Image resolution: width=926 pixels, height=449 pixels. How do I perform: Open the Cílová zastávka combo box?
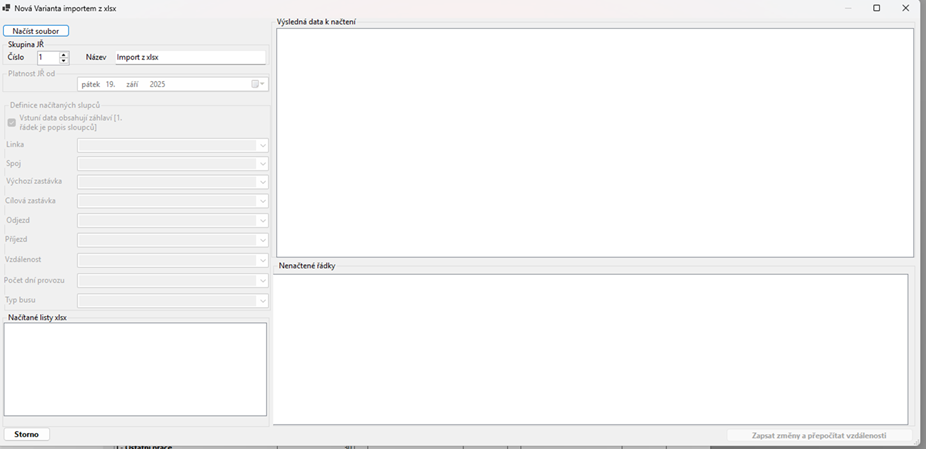pos(262,202)
